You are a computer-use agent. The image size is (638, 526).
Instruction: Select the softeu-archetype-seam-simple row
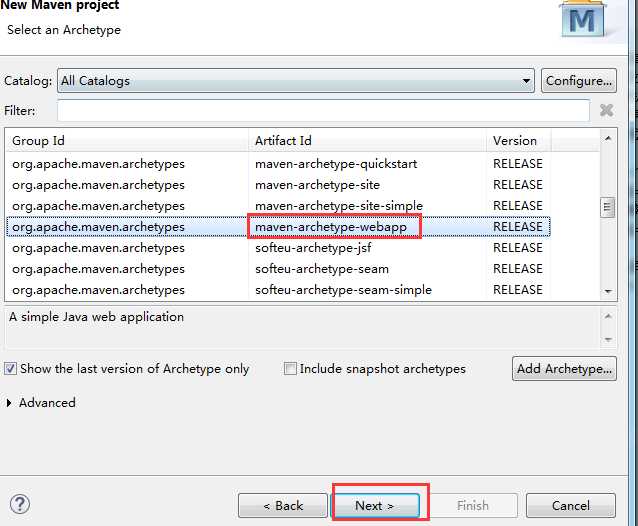click(x=279, y=290)
